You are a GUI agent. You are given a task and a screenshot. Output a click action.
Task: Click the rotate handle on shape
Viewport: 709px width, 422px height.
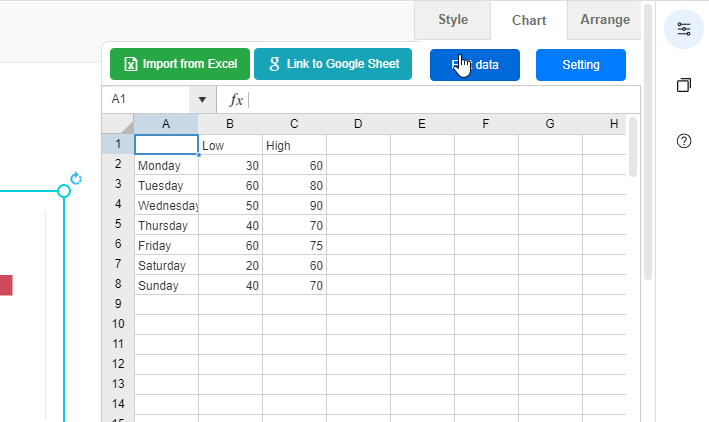[x=76, y=179]
